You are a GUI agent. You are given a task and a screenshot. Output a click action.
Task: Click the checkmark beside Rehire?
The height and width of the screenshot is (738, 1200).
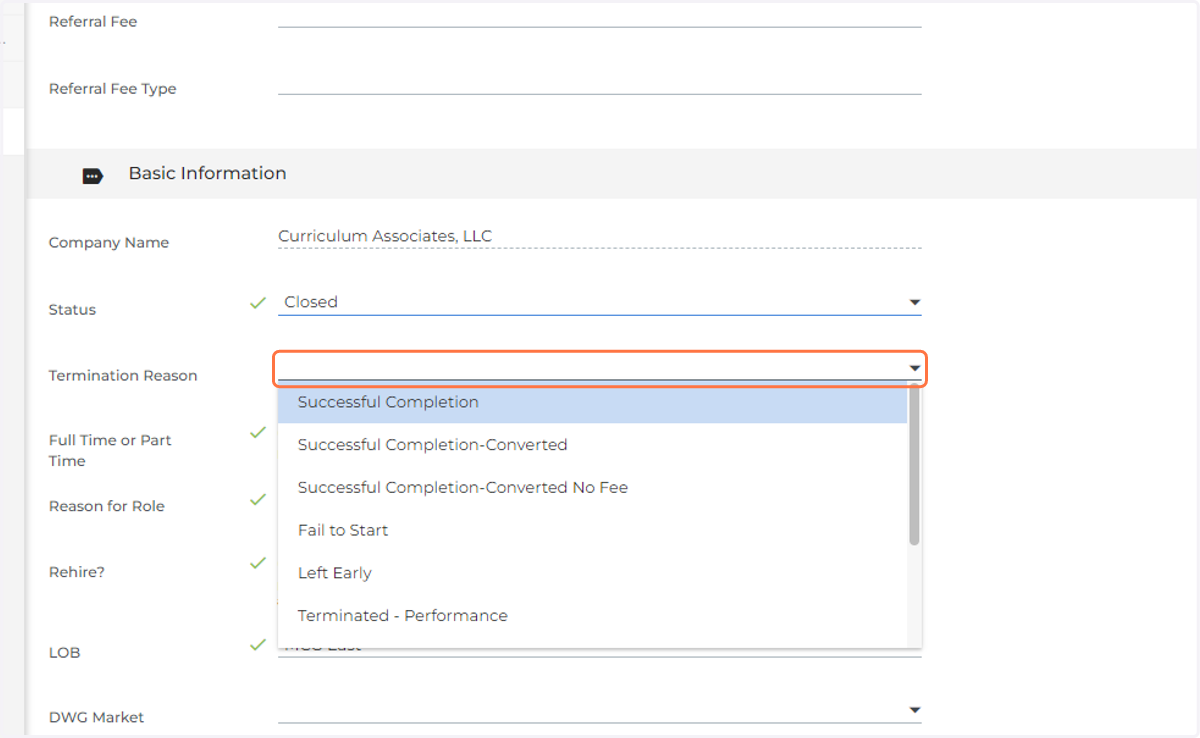click(258, 564)
